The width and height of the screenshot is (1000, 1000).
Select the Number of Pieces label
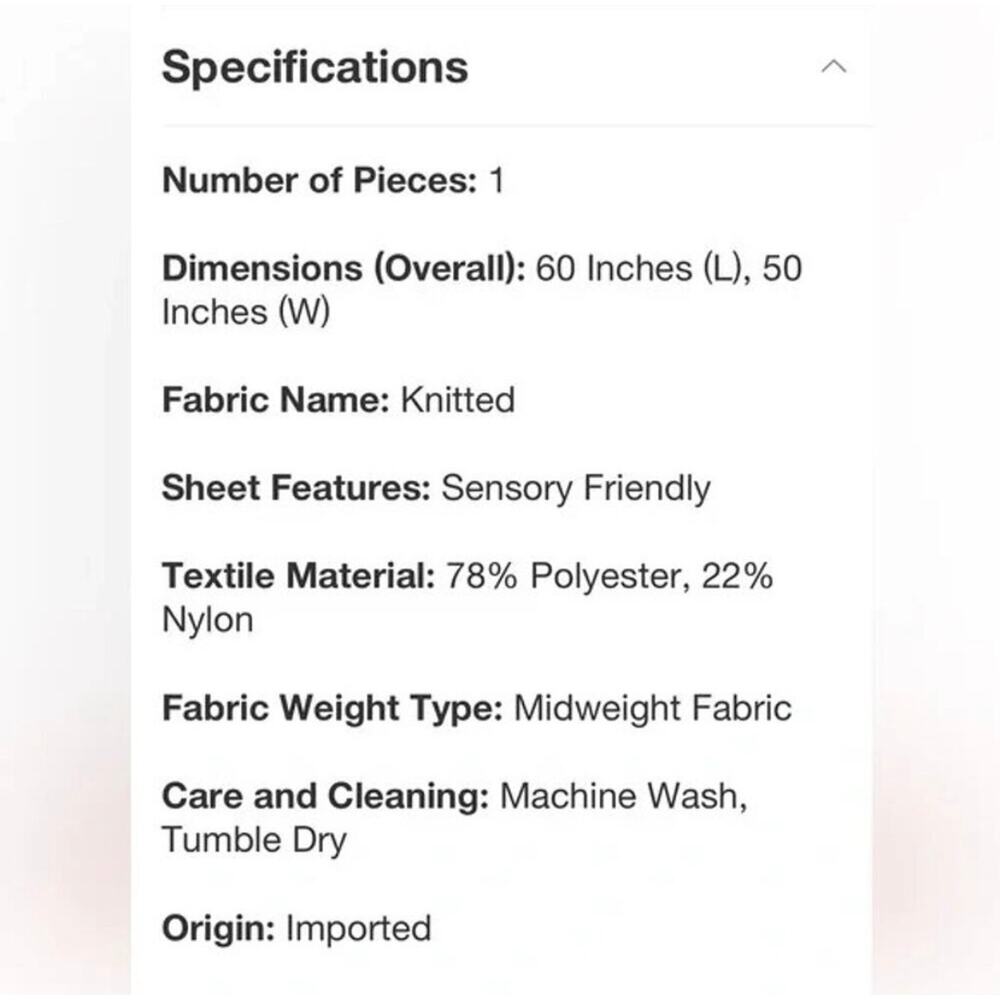coord(320,180)
